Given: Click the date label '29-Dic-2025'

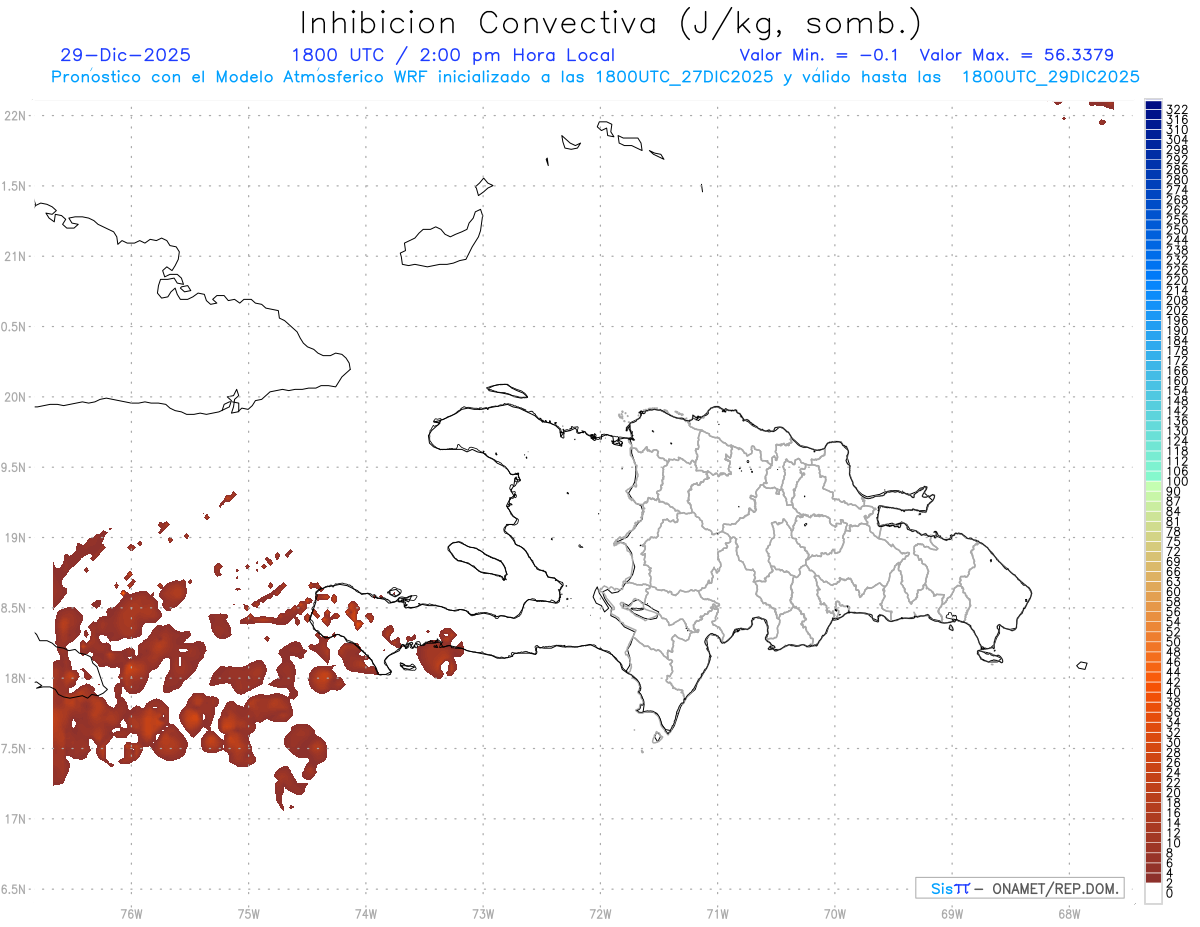Looking at the screenshot, I should [125, 55].
